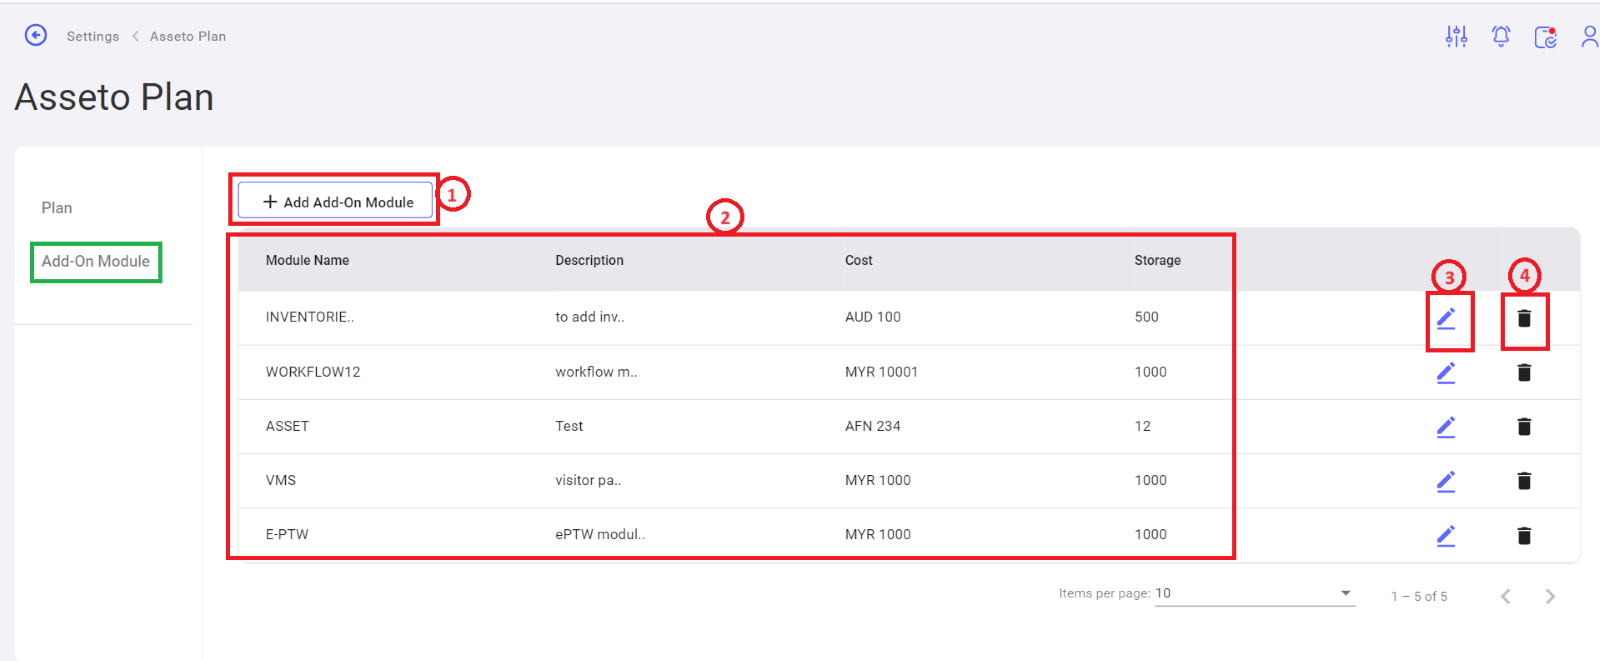Open the calendar check icon in header
1600x661 pixels.
tap(1546, 37)
